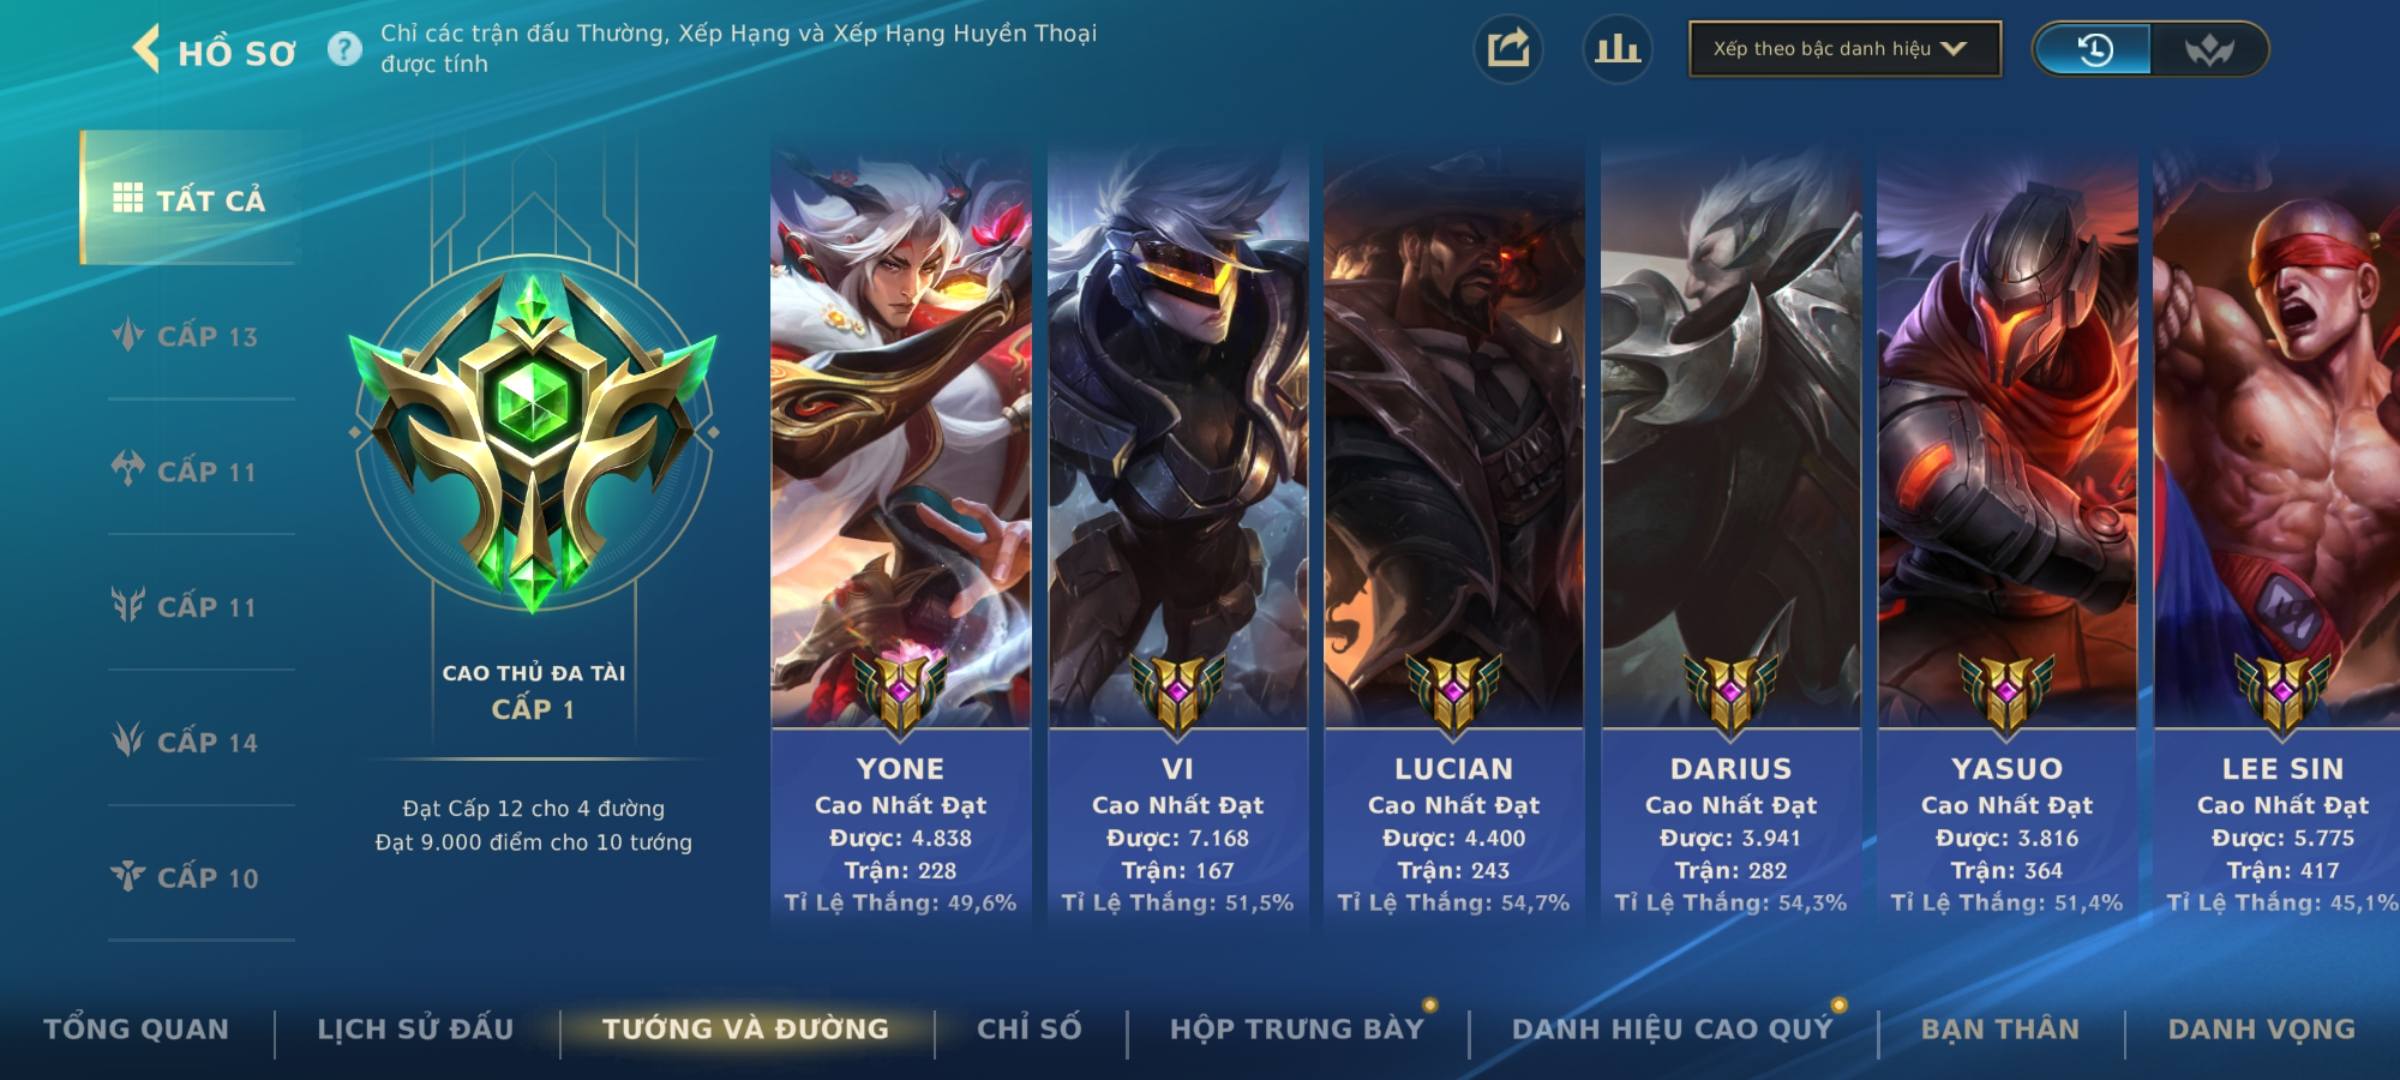Open Xếp theo bậc danh hiệu dropdown

pos(1845,49)
